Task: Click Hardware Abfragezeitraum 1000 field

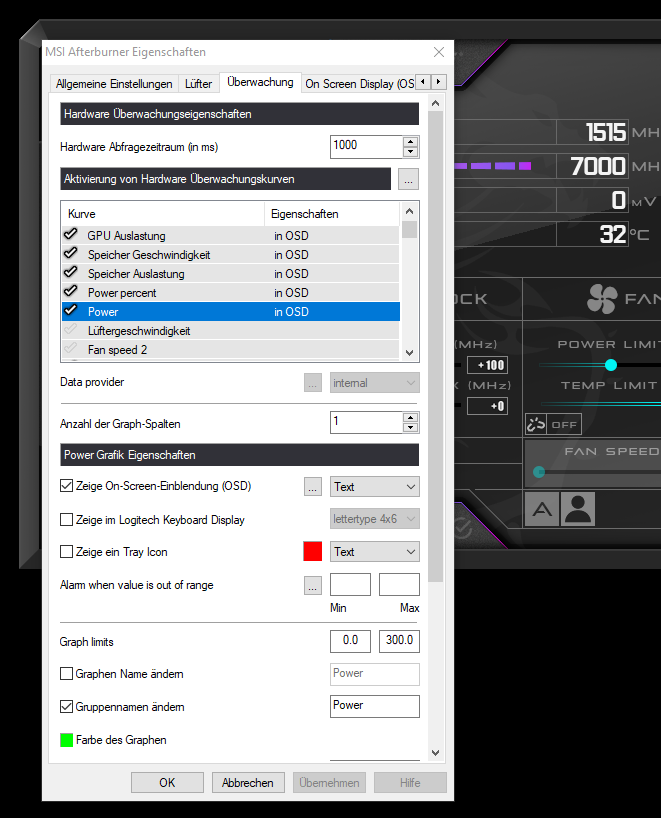Action: point(366,147)
